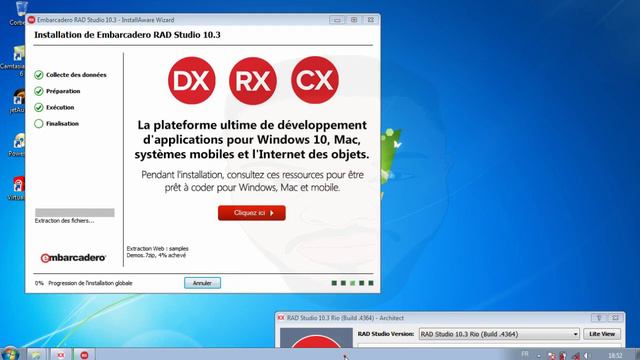Image resolution: width=640 pixels, height=360 pixels.
Task: Click the Préparation step checkmark icon
Action: coord(39,91)
